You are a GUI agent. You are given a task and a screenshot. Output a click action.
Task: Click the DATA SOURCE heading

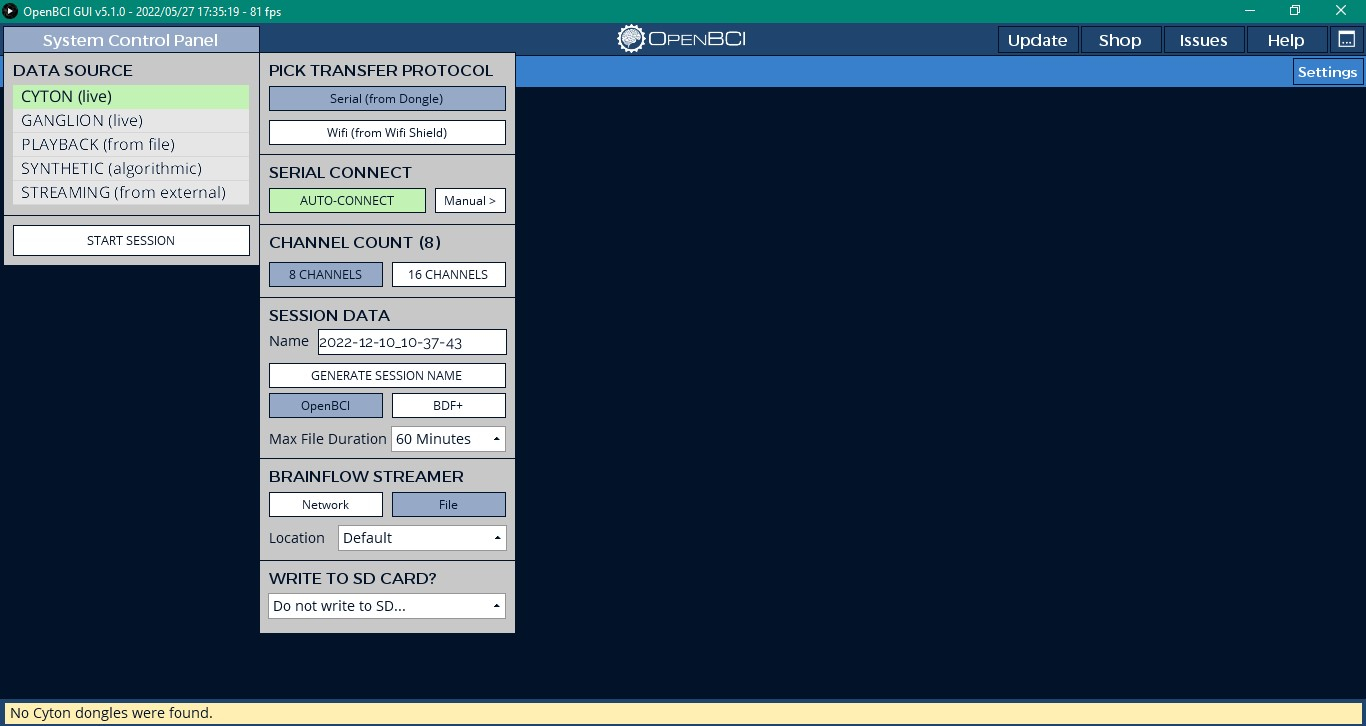coord(73,71)
